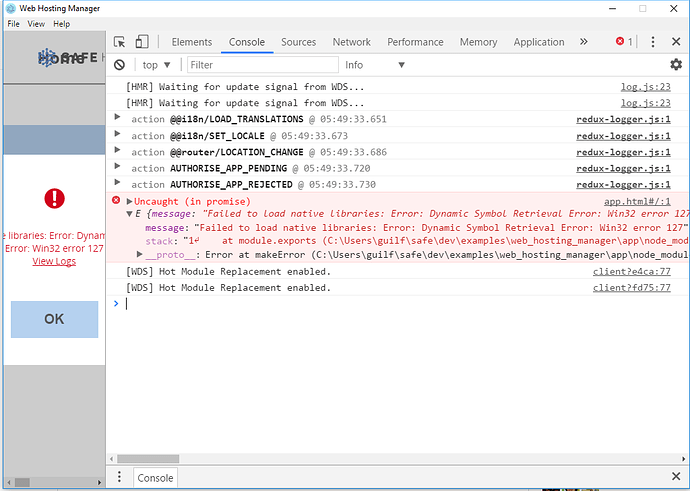
Task: Open redux-logger.js:1 link for SET_LOCALE
Action: [x=624, y=136]
